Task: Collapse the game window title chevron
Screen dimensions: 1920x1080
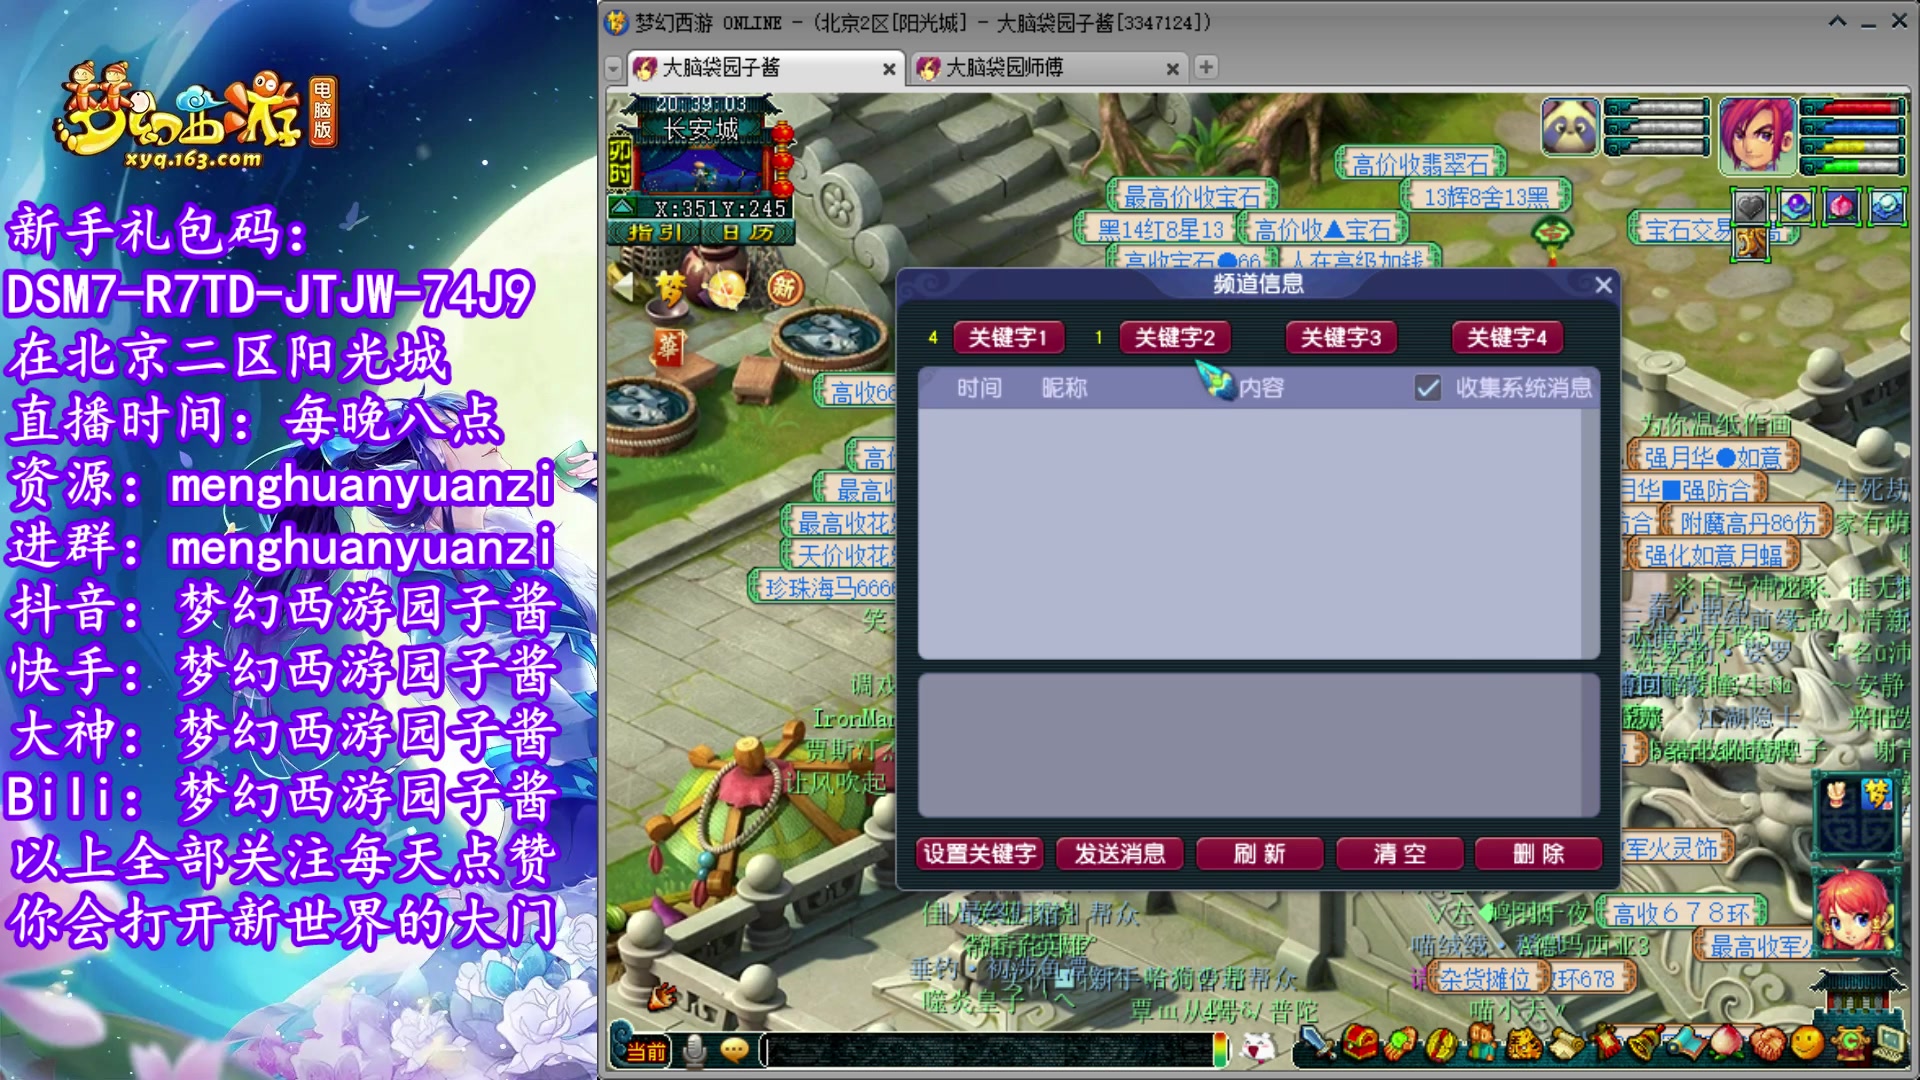Action: tap(1837, 21)
